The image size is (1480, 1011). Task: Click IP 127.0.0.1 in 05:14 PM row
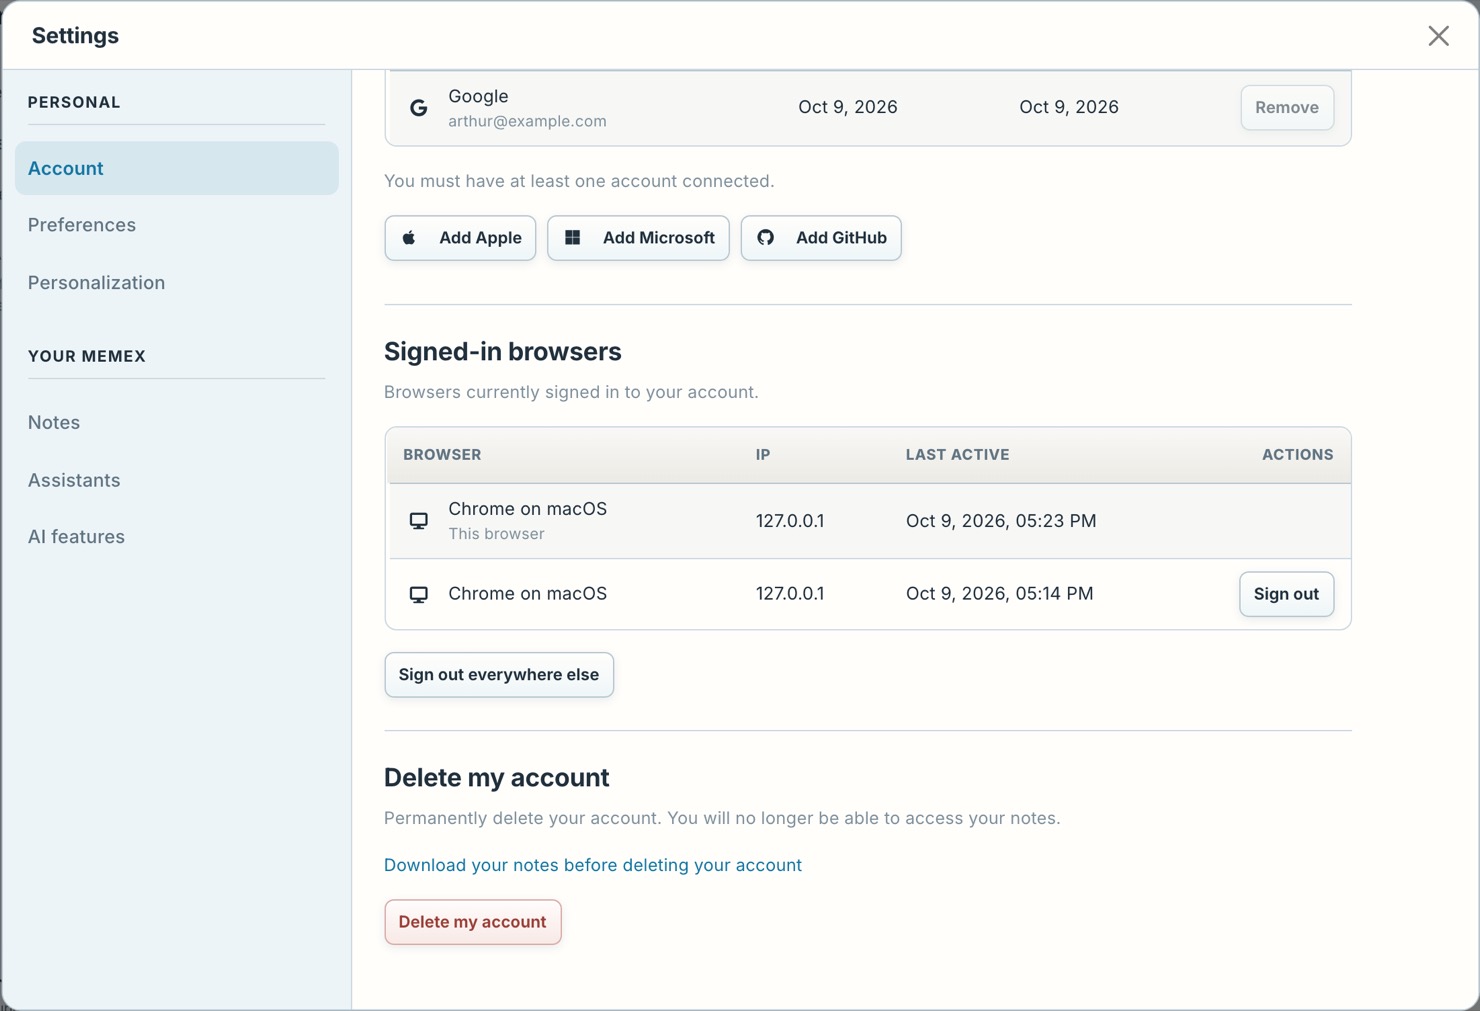click(x=790, y=594)
